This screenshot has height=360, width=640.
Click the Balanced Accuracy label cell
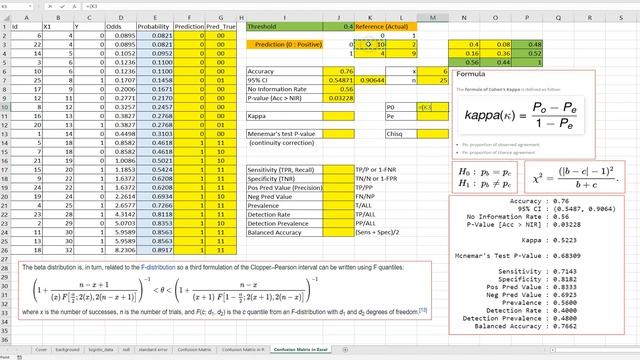284,232
